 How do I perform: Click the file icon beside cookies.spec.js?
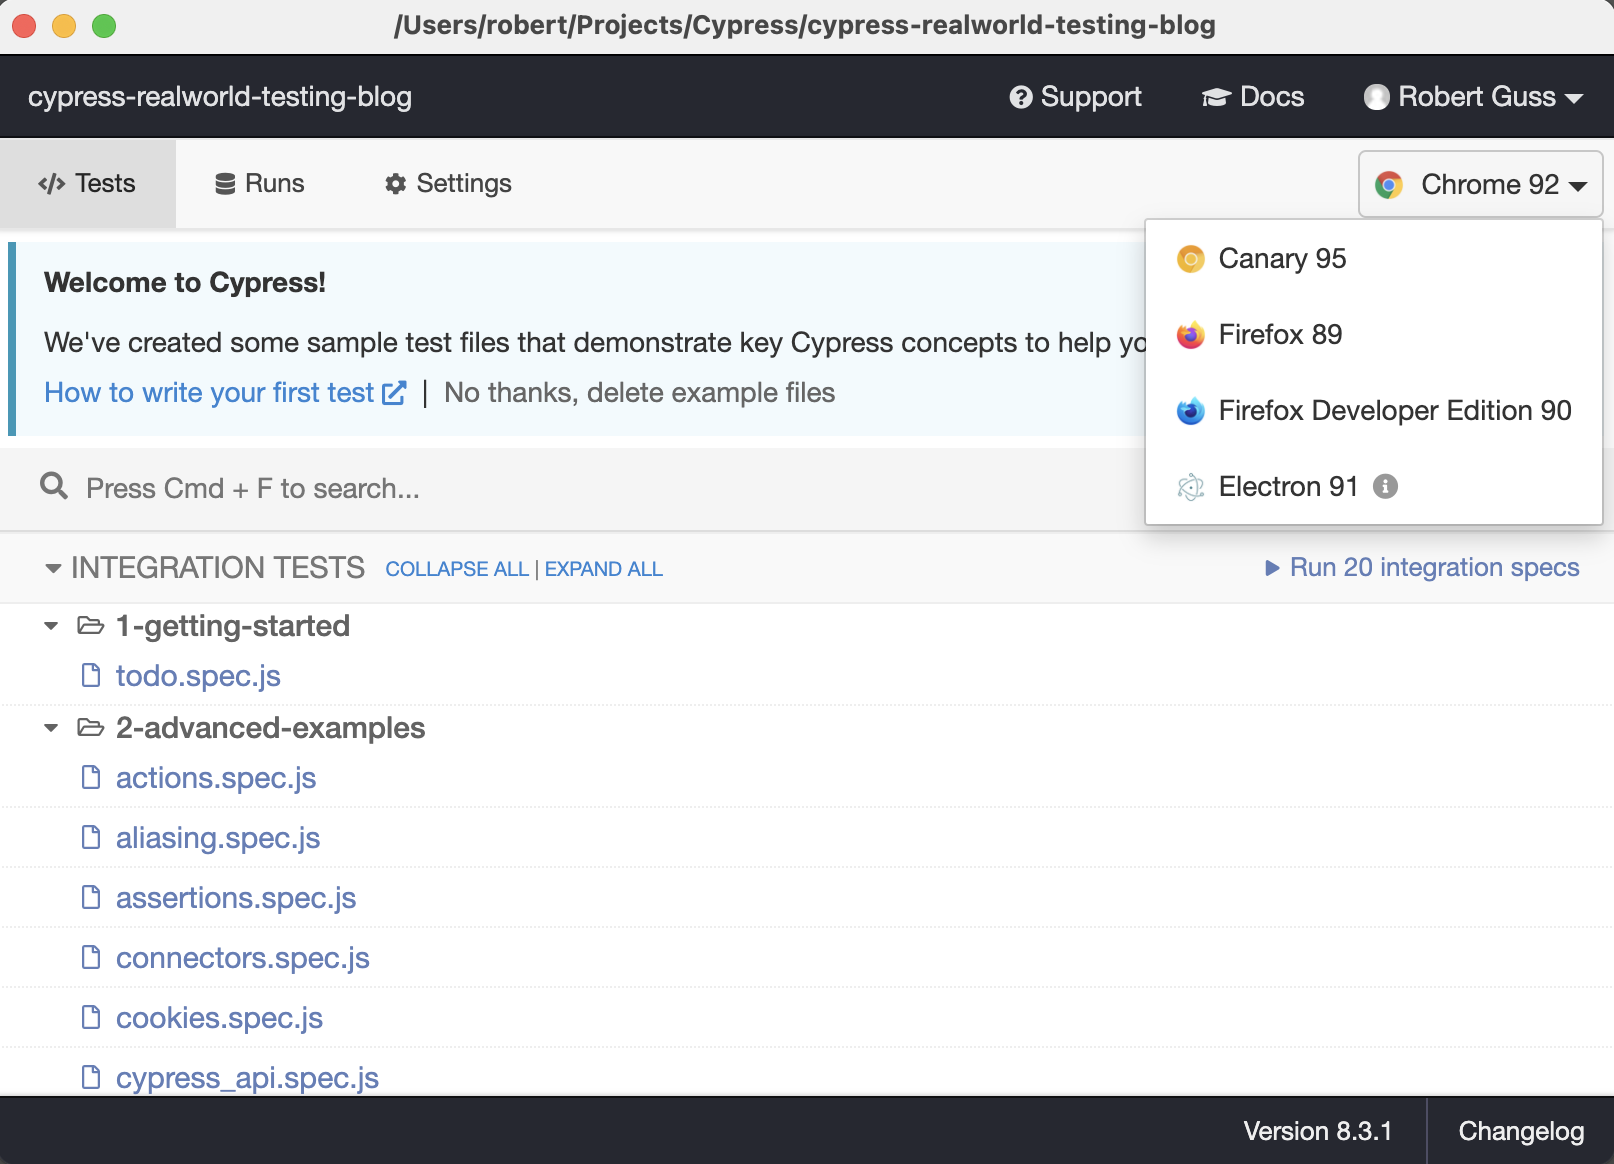tap(91, 1018)
